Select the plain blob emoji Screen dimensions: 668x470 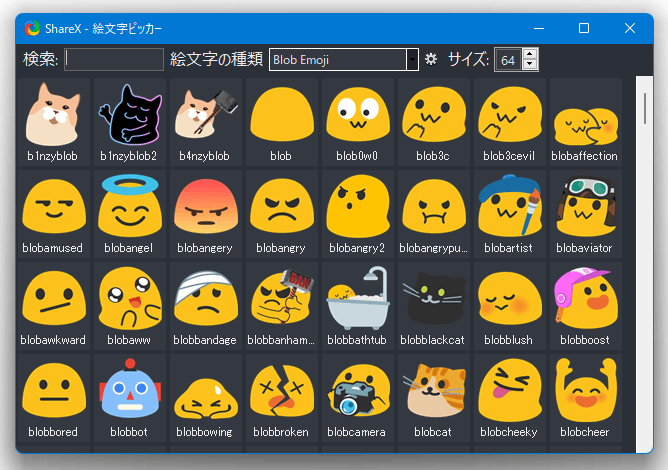tap(282, 121)
